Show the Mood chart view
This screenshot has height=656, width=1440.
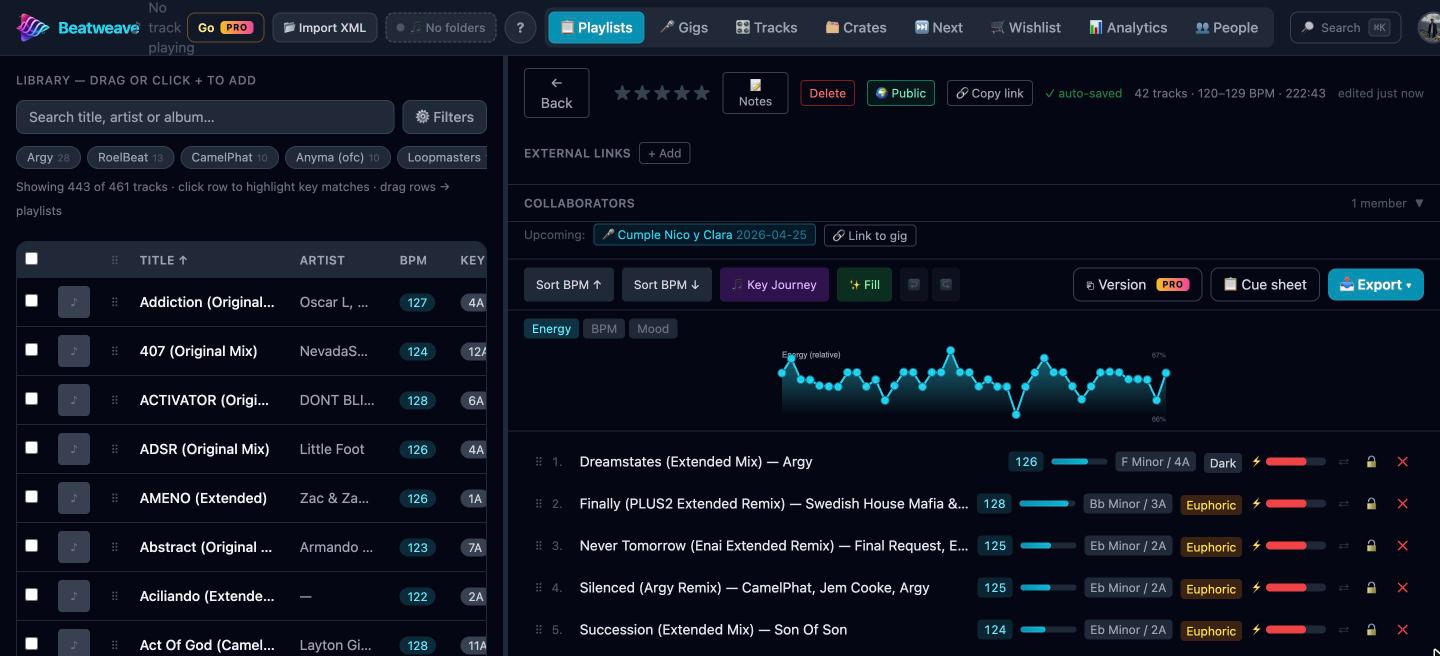click(653, 329)
